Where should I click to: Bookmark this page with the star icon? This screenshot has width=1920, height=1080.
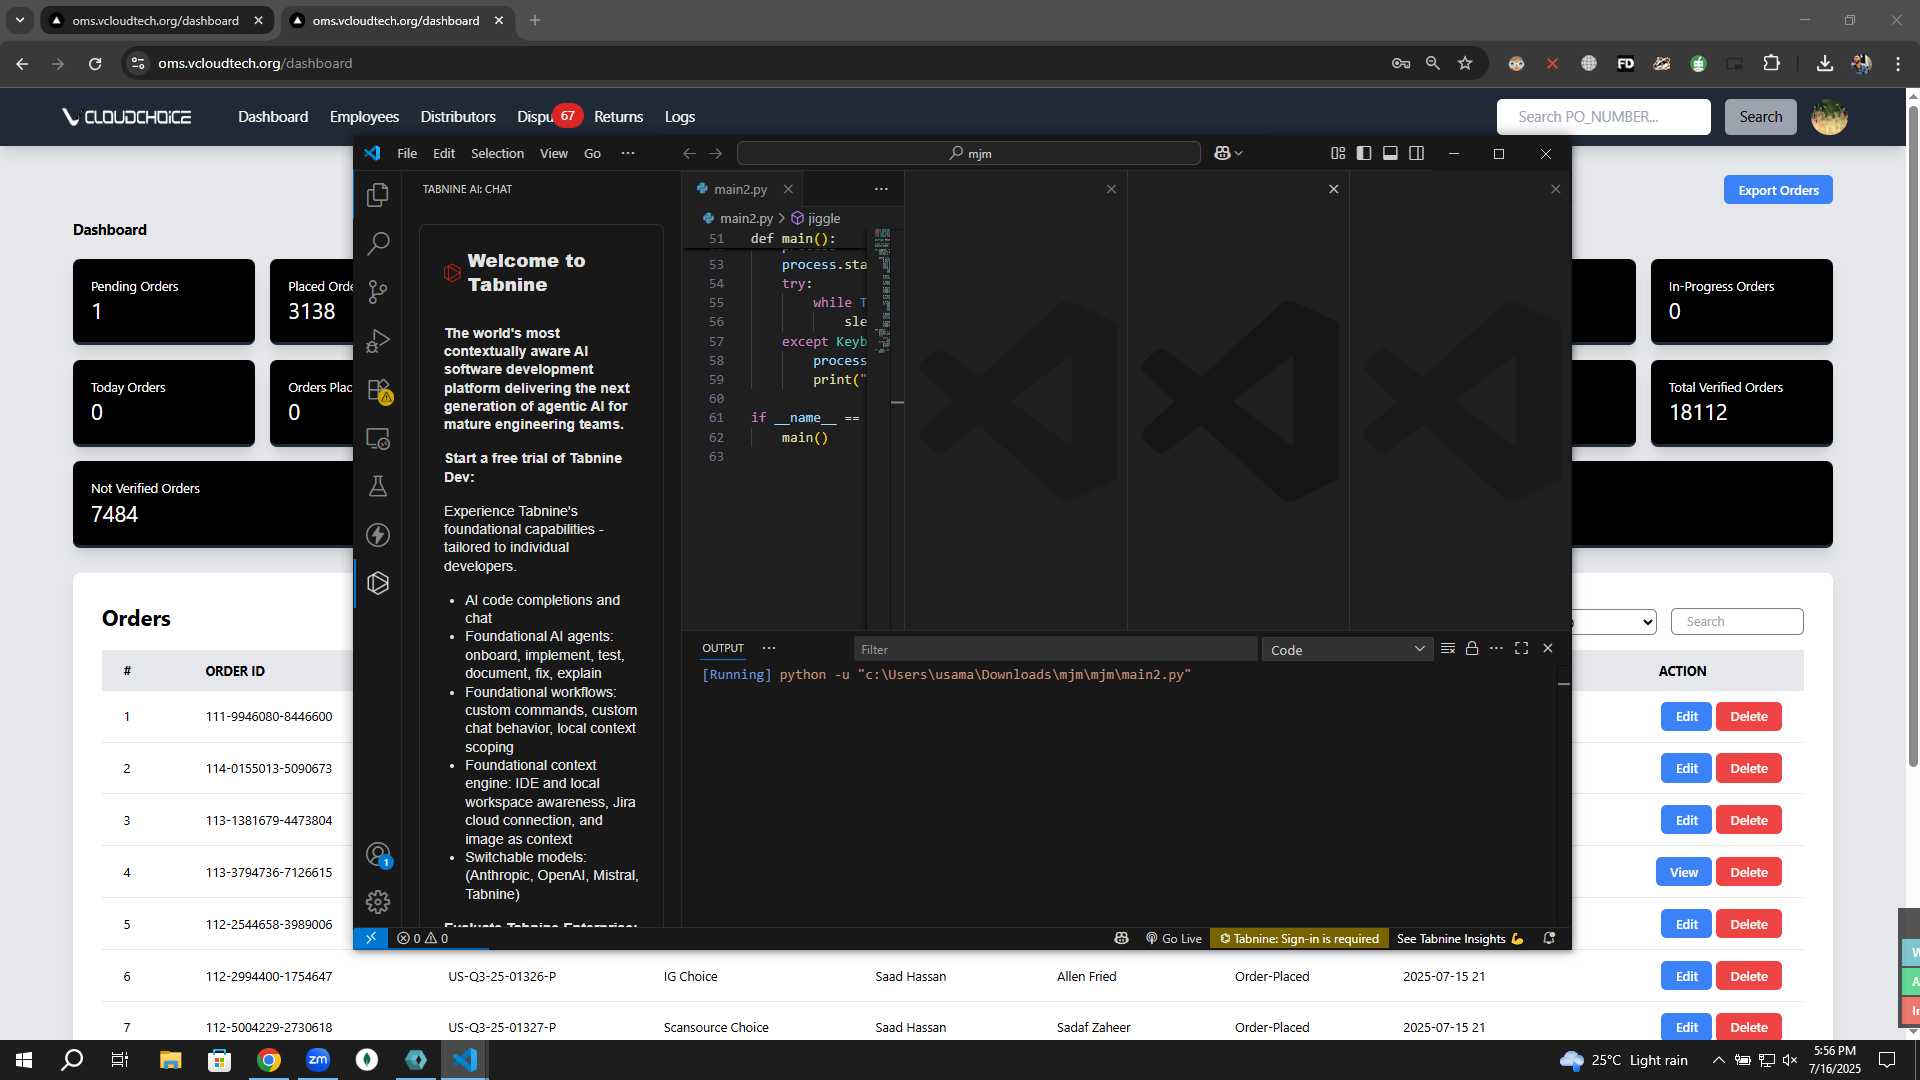click(1465, 63)
